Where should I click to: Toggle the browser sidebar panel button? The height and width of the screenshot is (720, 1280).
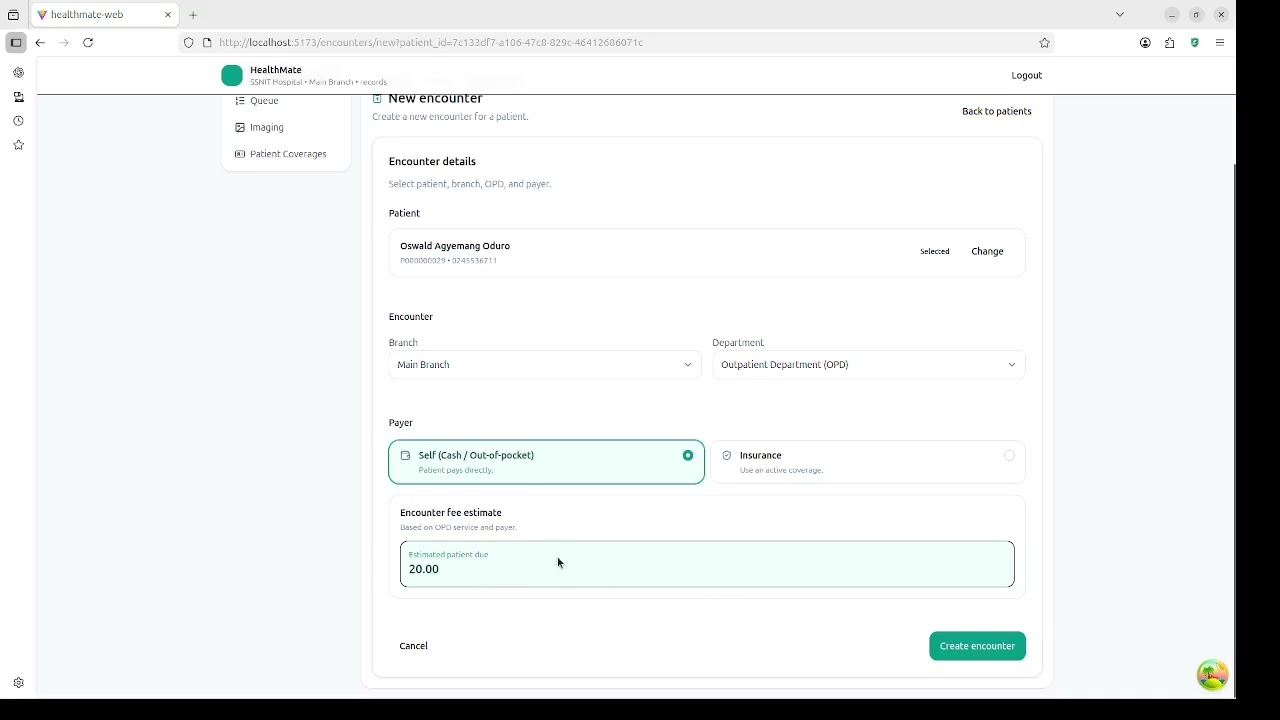tap(16, 43)
